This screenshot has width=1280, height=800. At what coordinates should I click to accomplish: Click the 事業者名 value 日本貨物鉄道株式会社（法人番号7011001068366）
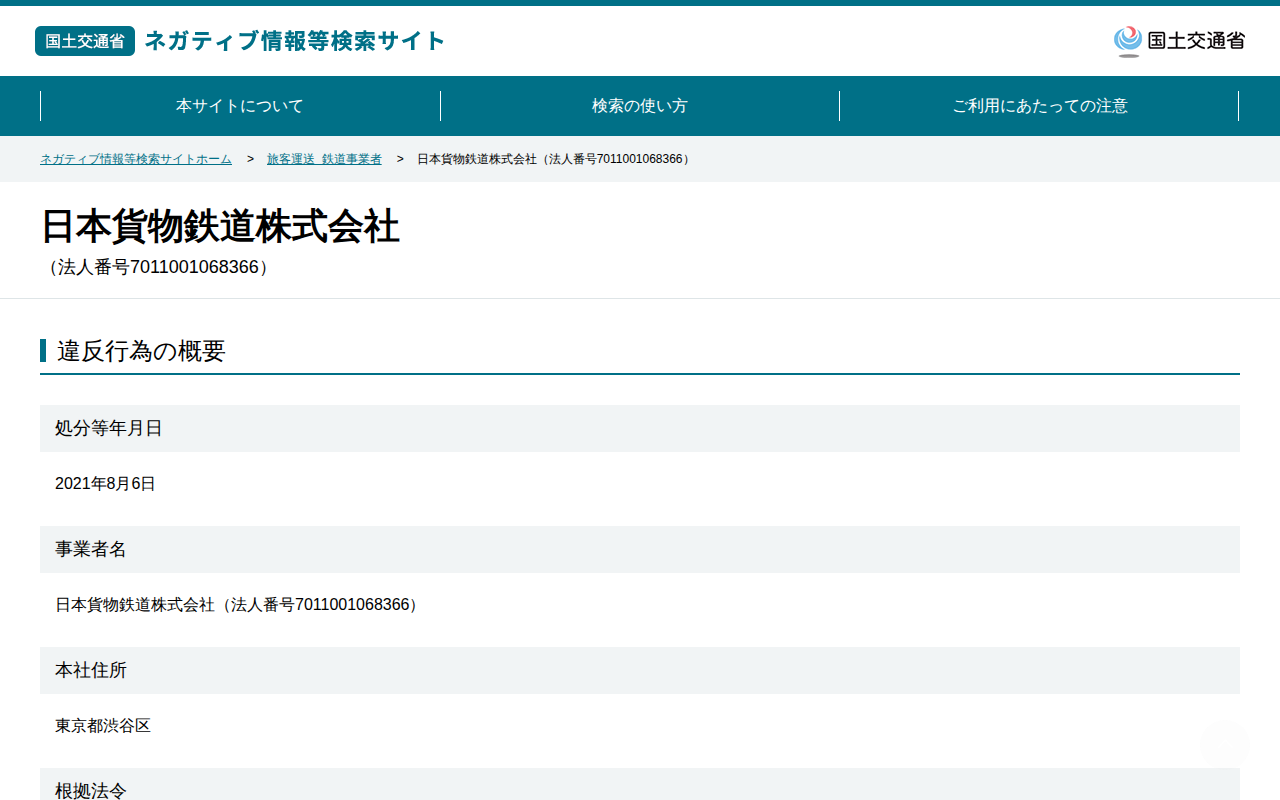pos(238,605)
